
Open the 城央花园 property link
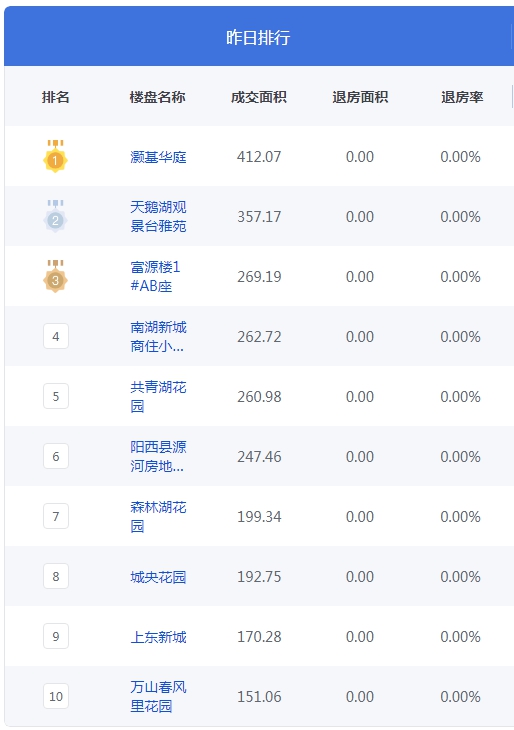(158, 577)
